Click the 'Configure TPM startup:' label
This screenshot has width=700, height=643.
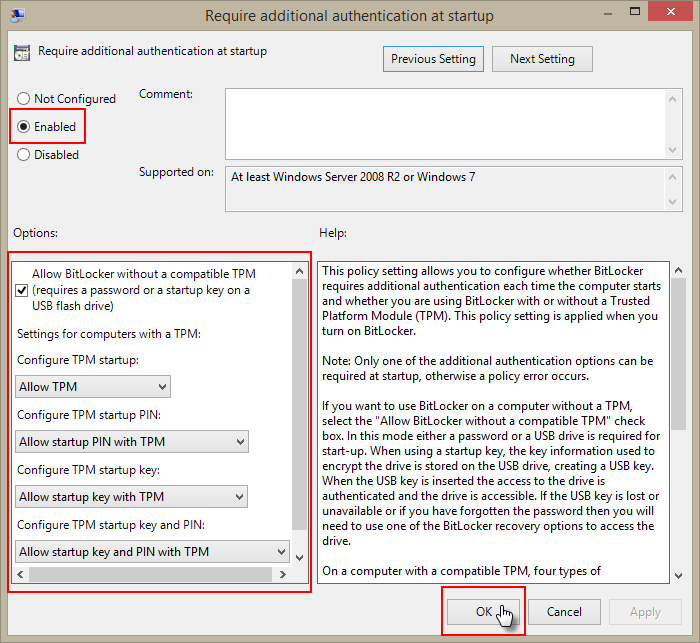coord(78,360)
